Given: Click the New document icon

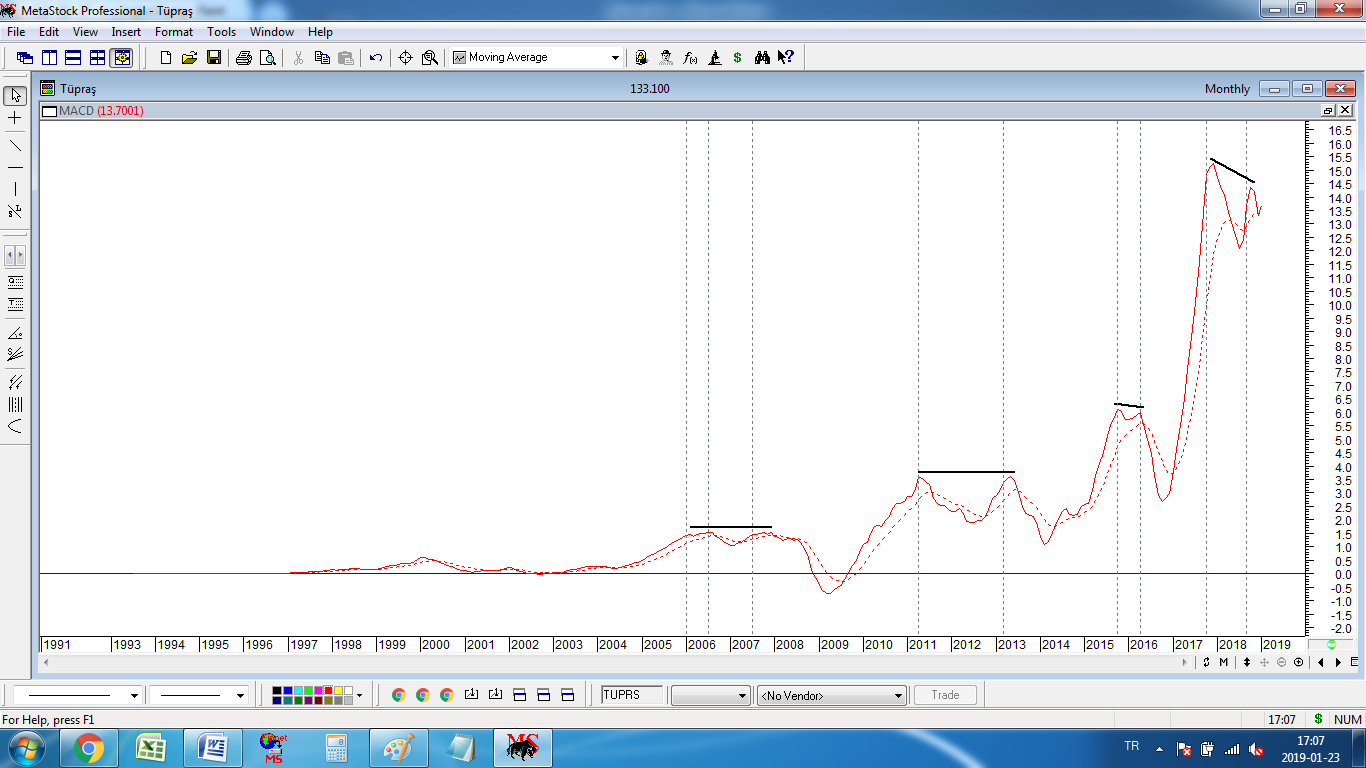Looking at the screenshot, I should point(166,58).
